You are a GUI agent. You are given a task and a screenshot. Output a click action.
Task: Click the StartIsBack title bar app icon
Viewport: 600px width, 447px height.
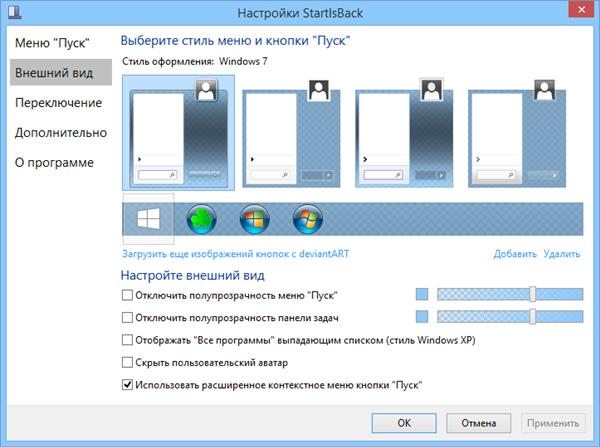tap(15, 12)
